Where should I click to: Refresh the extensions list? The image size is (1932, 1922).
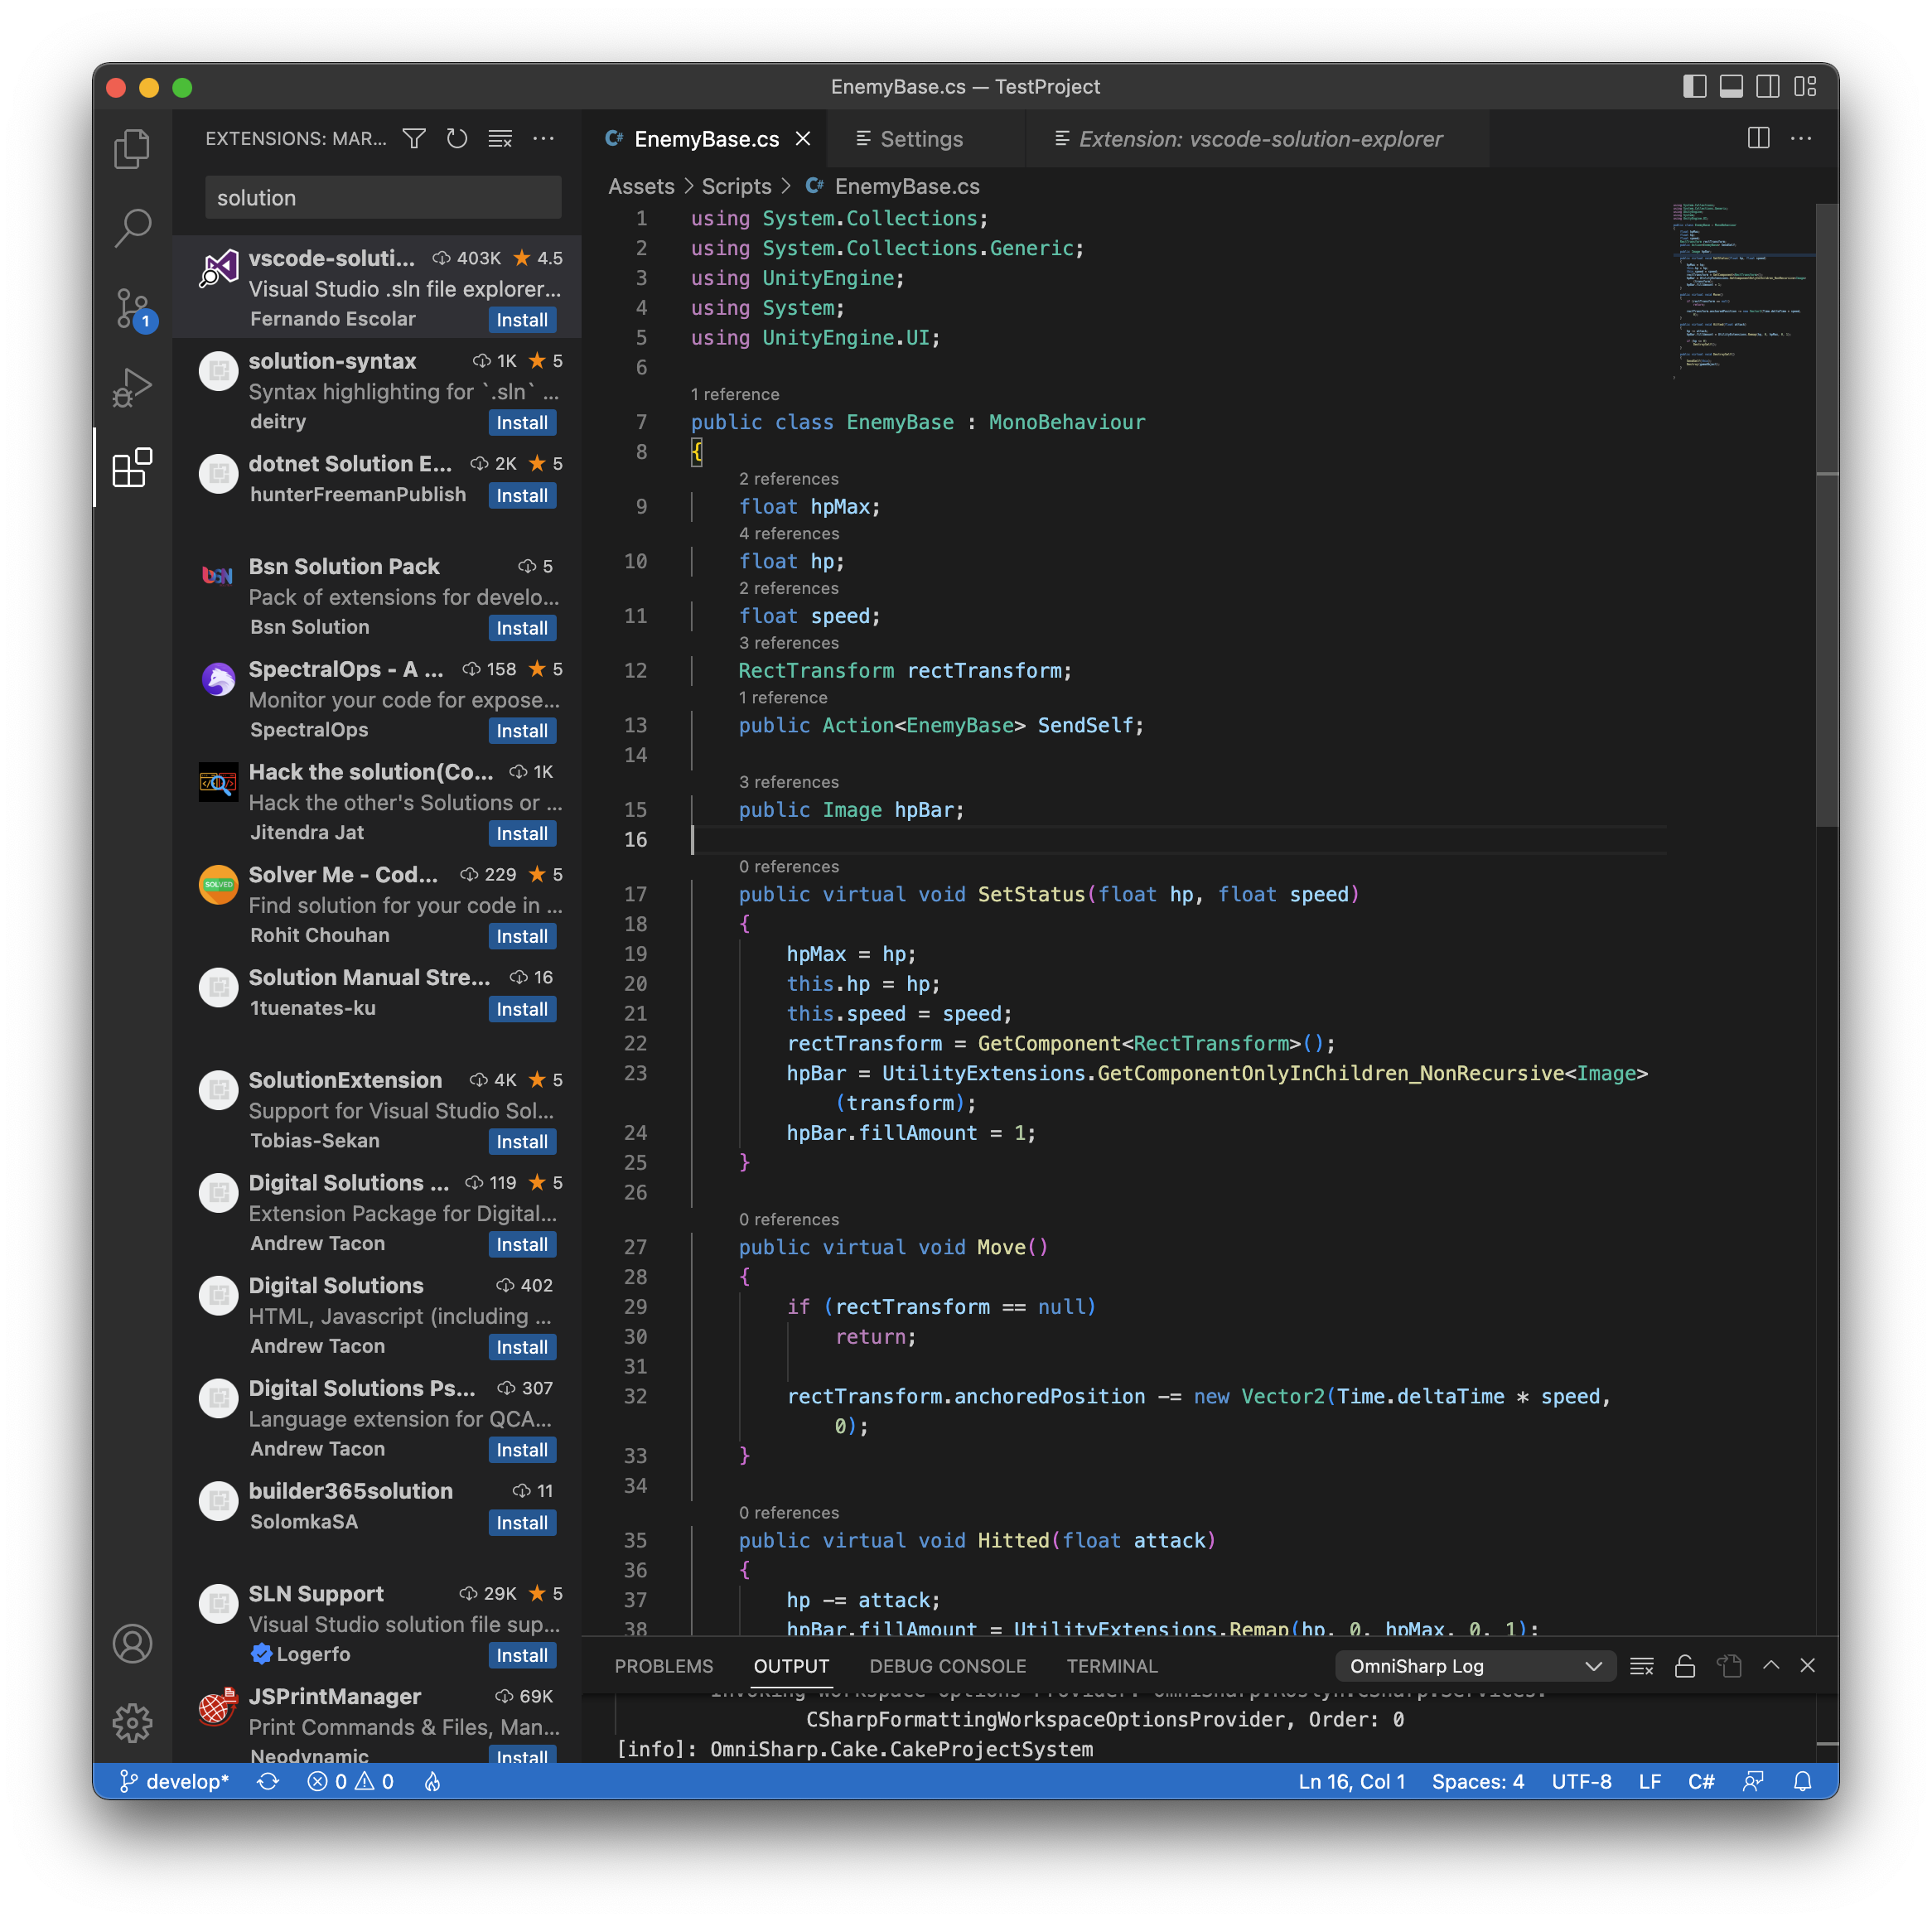[457, 139]
